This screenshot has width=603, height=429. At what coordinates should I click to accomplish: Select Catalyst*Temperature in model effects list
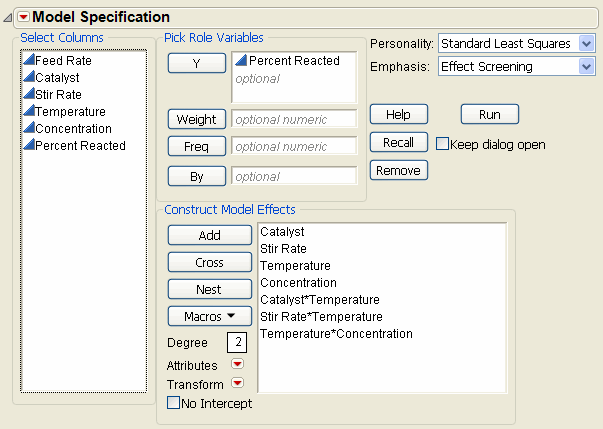pyautogui.click(x=319, y=299)
